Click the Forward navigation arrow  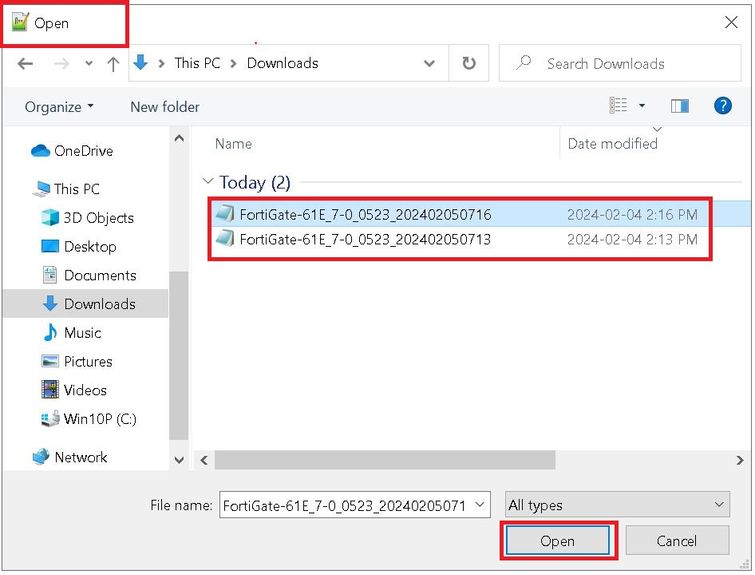point(61,64)
